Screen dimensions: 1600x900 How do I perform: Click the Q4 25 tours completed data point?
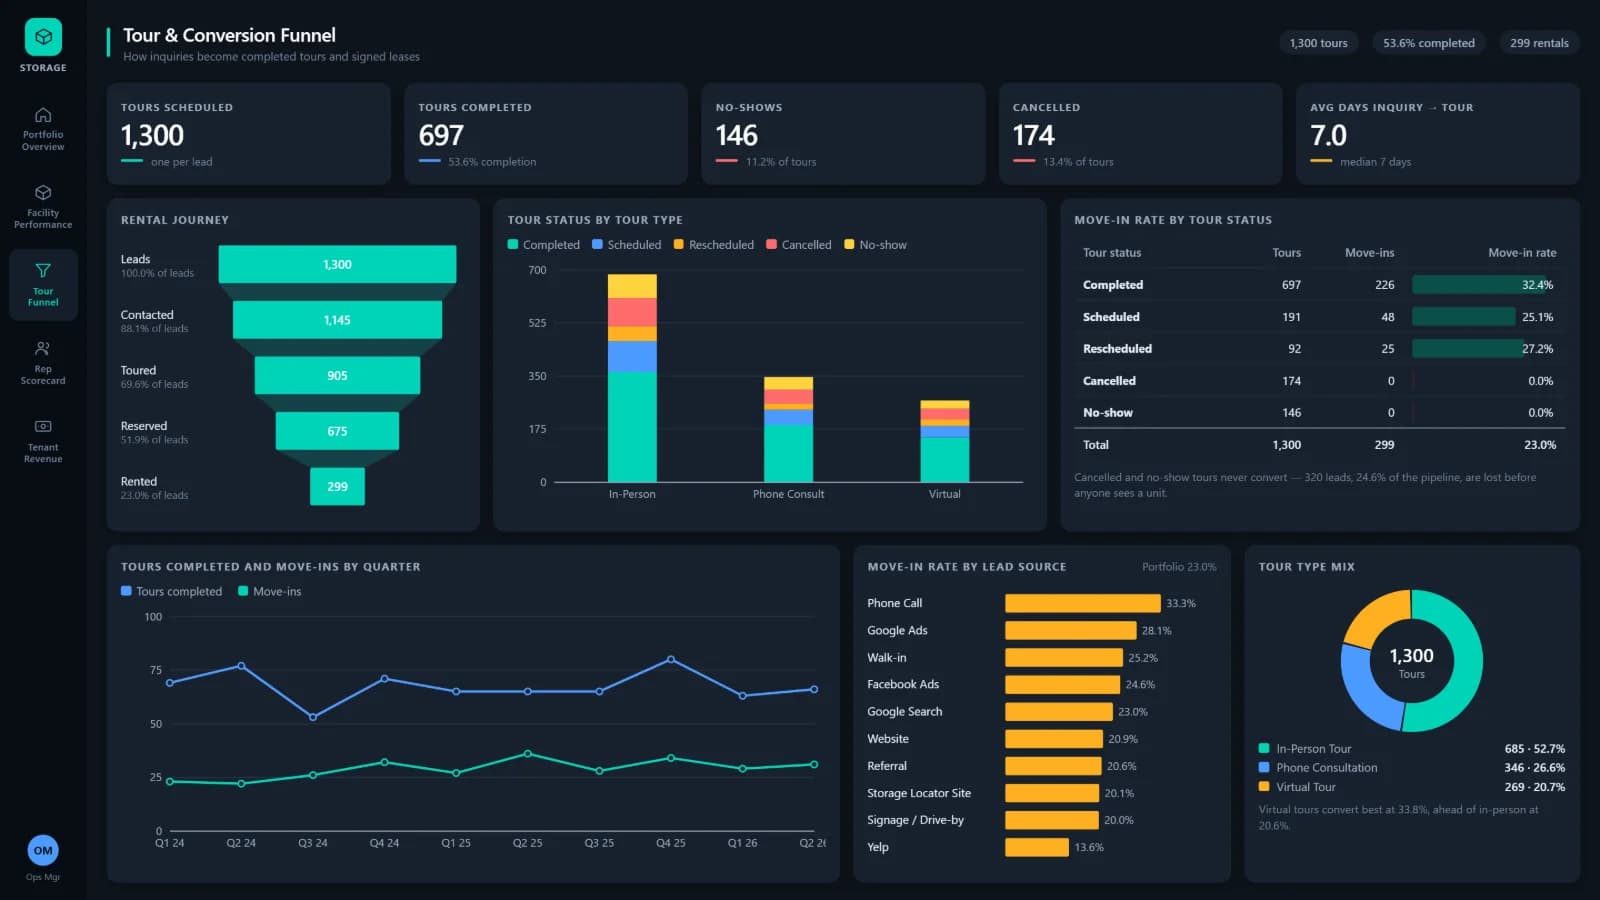pyautogui.click(x=670, y=659)
